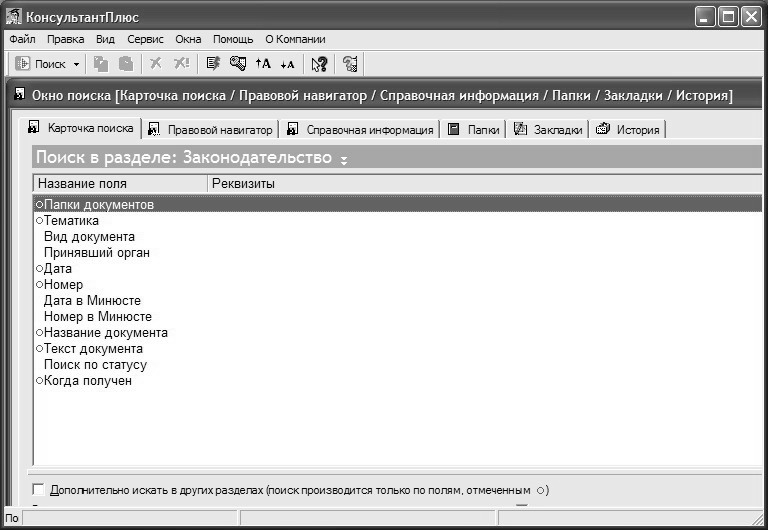Select the Дата в Минюсте field row
The height and width of the screenshot is (530, 768).
point(398,300)
